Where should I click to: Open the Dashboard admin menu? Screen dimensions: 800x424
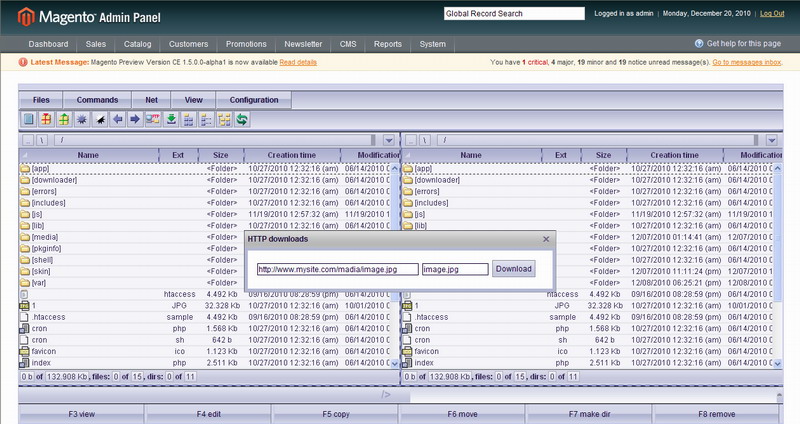48,44
